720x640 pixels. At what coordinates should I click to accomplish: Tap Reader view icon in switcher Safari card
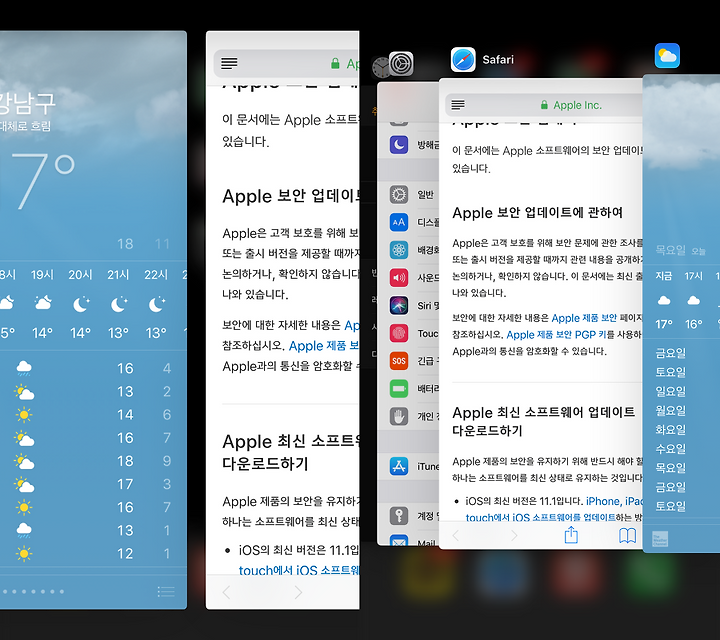click(458, 105)
